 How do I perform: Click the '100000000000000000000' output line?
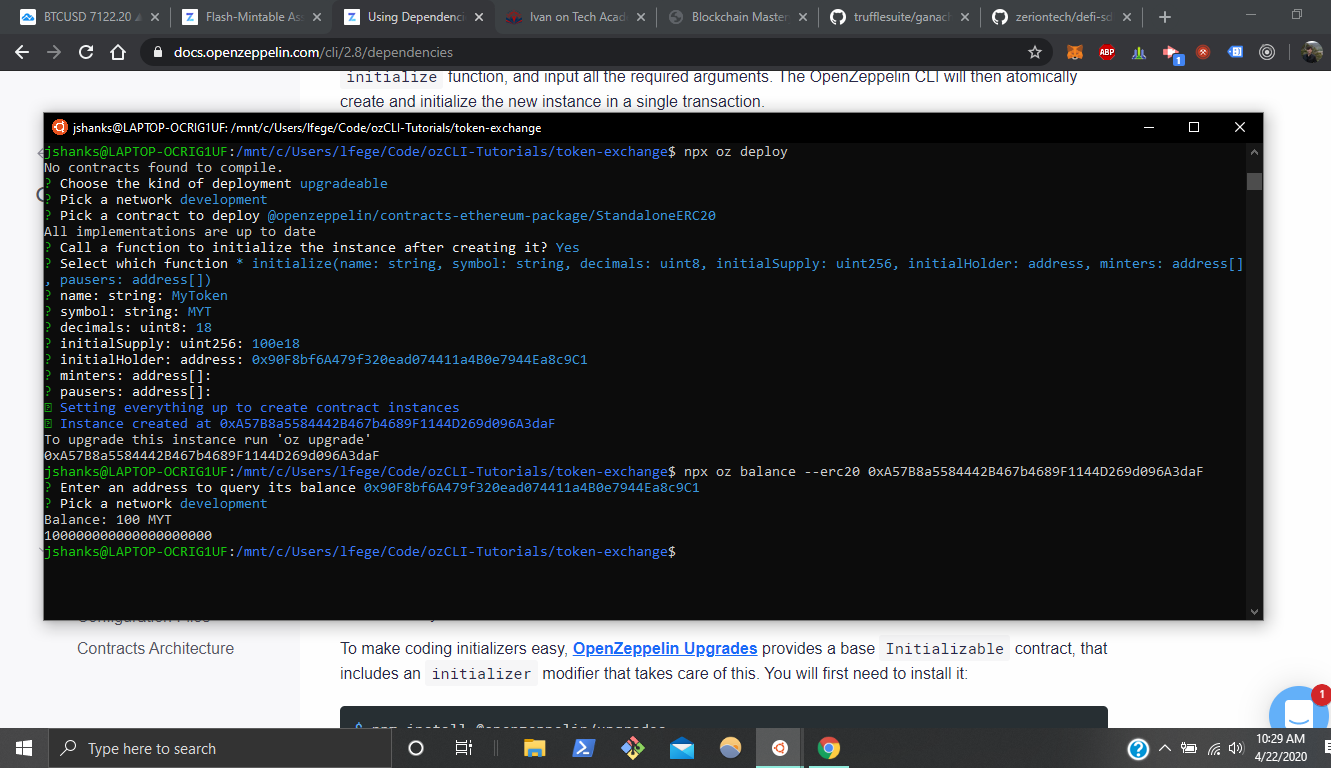click(x=128, y=535)
